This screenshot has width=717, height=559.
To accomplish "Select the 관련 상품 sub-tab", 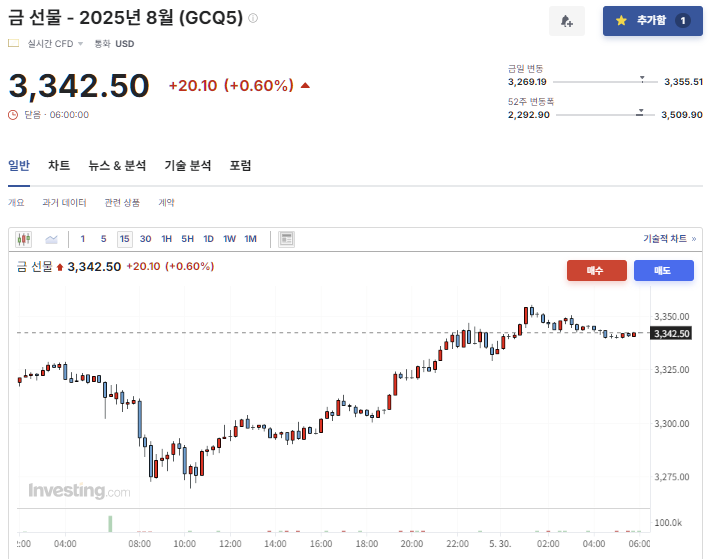I will [x=122, y=202].
